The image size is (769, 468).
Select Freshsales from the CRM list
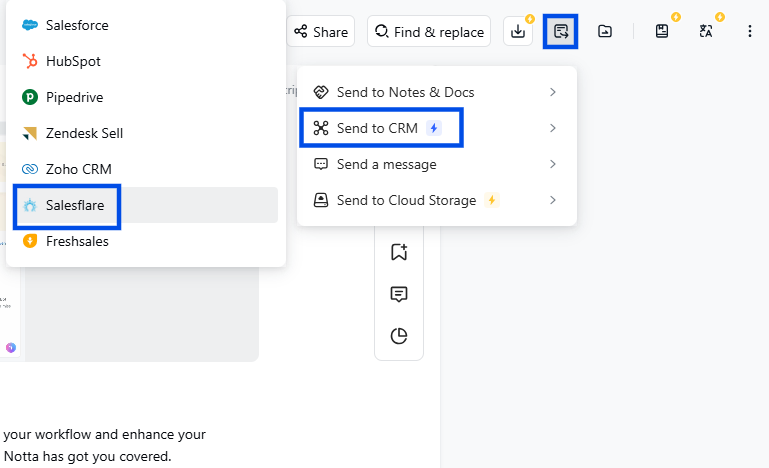coord(146,241)
